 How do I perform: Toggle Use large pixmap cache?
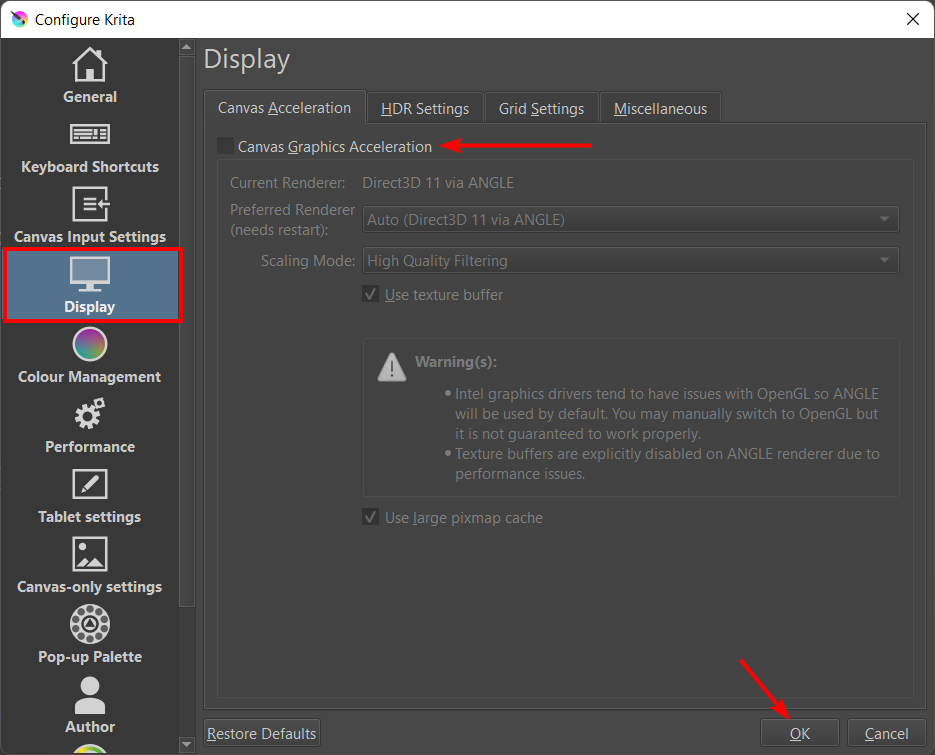click(x=371, y=518)
